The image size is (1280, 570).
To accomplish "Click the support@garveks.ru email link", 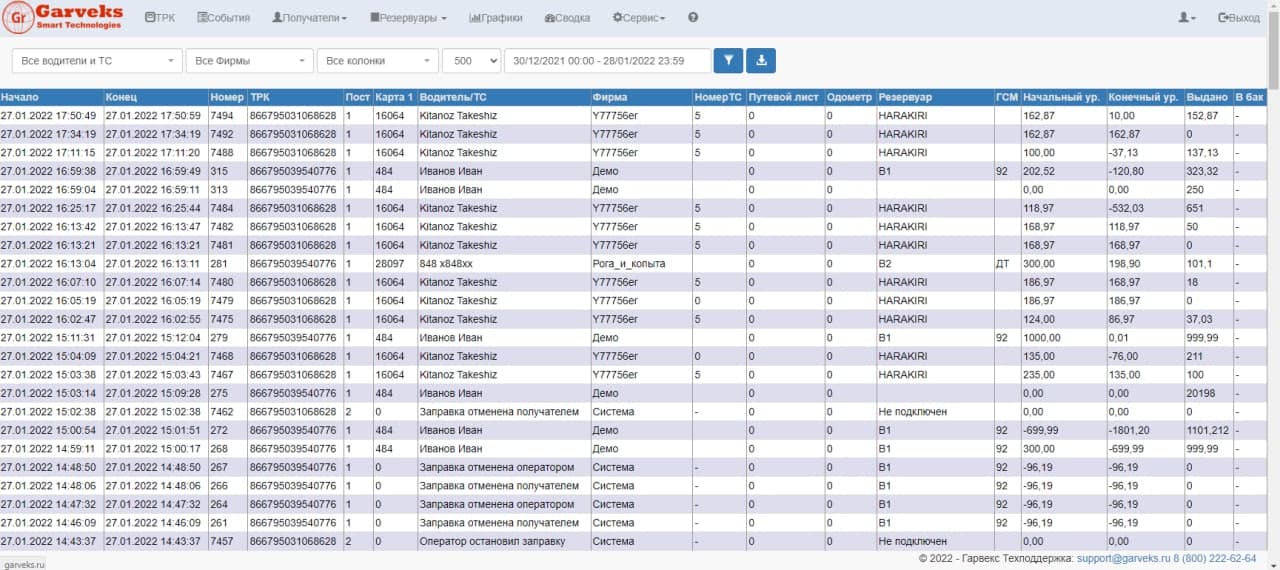I will (x=1124, y=558).
